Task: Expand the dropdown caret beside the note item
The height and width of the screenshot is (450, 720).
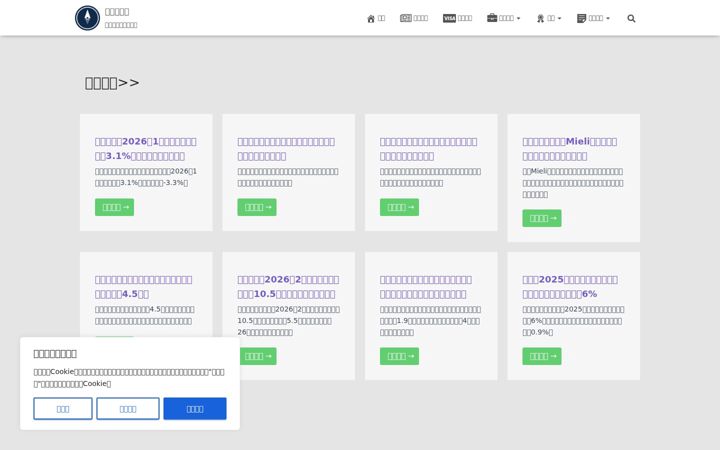Action: point(608,18)
